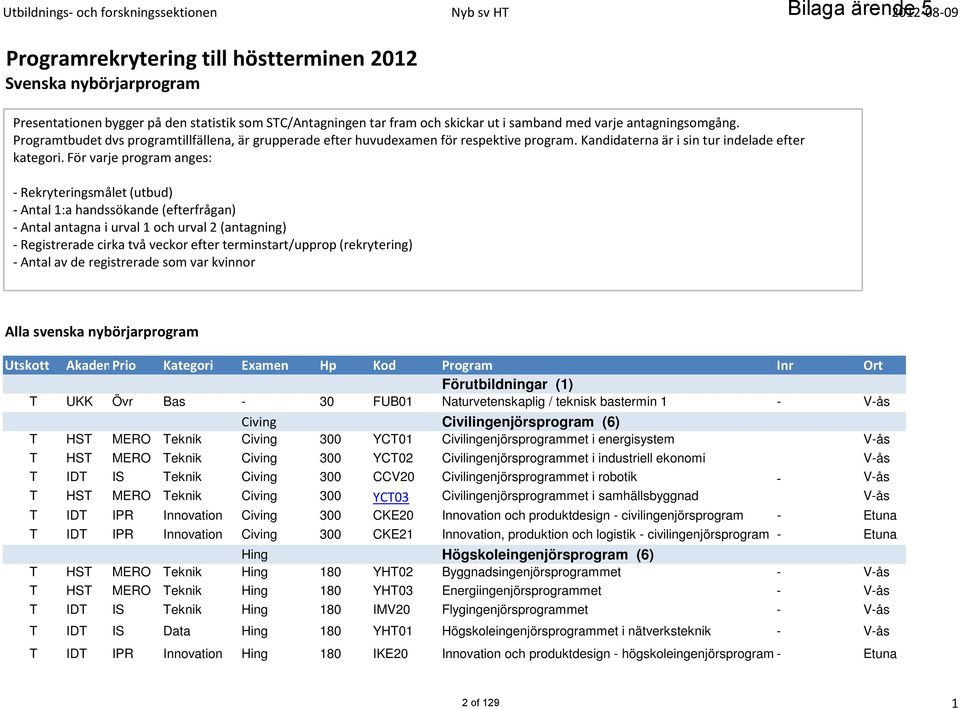Select Innovation och produktdesign - högskoleingenjörsprogram
Viewport: 960px width, 709px height.
point(607,655)
